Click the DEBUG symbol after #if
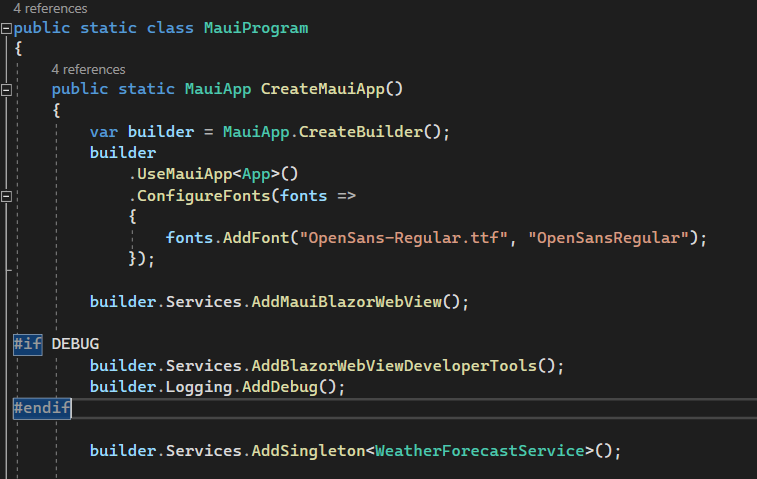 (75, 344)
